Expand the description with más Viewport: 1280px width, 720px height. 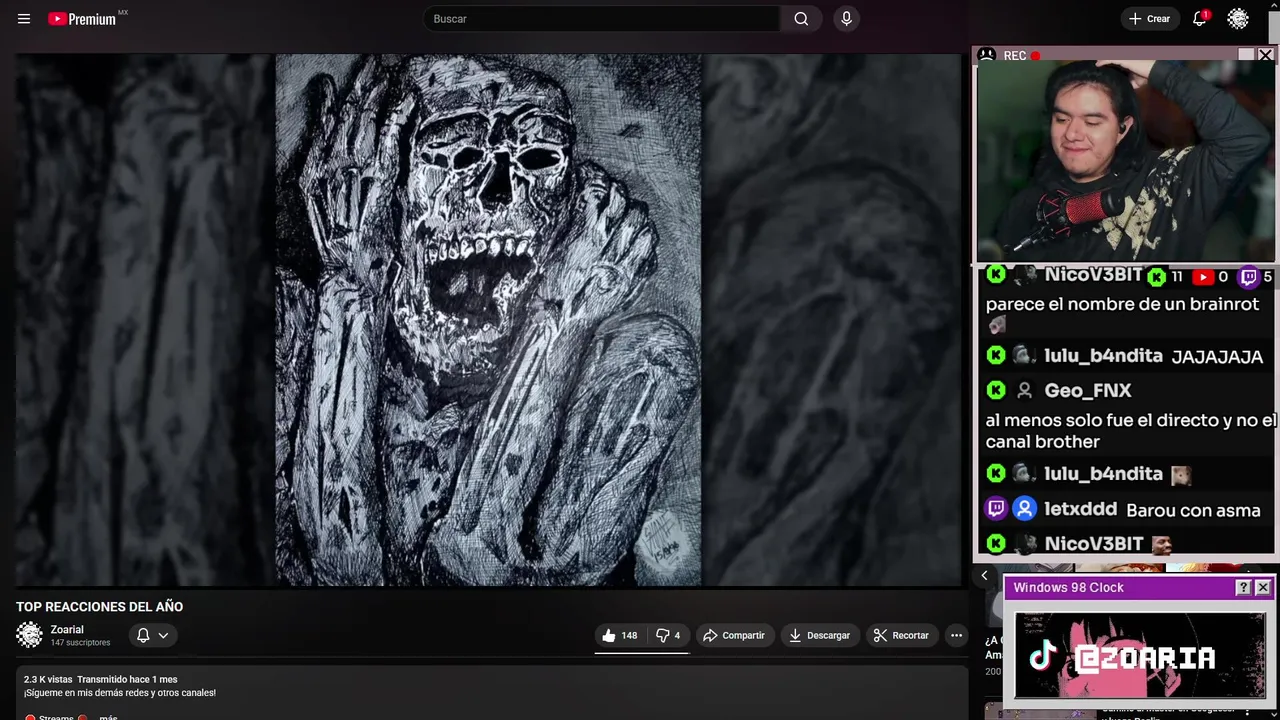[x=108, y=717]
